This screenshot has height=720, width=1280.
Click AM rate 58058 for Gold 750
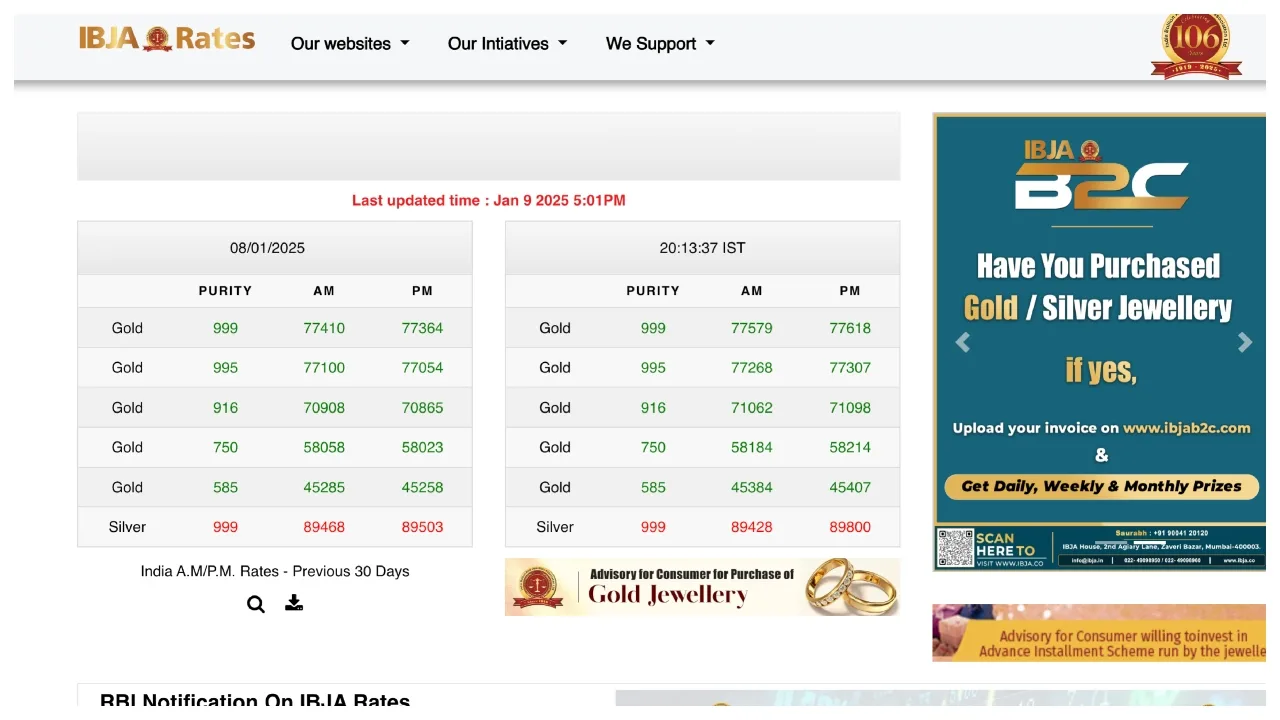(324, 448)
